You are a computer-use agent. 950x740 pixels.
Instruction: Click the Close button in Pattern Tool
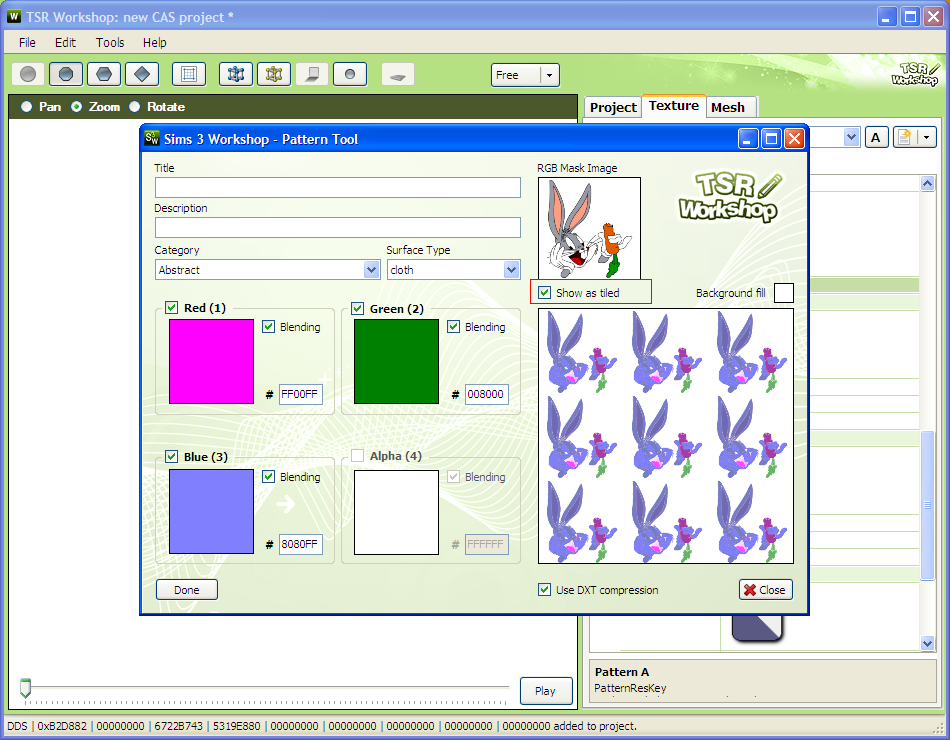pyautogui.click(x=765, y=590)
